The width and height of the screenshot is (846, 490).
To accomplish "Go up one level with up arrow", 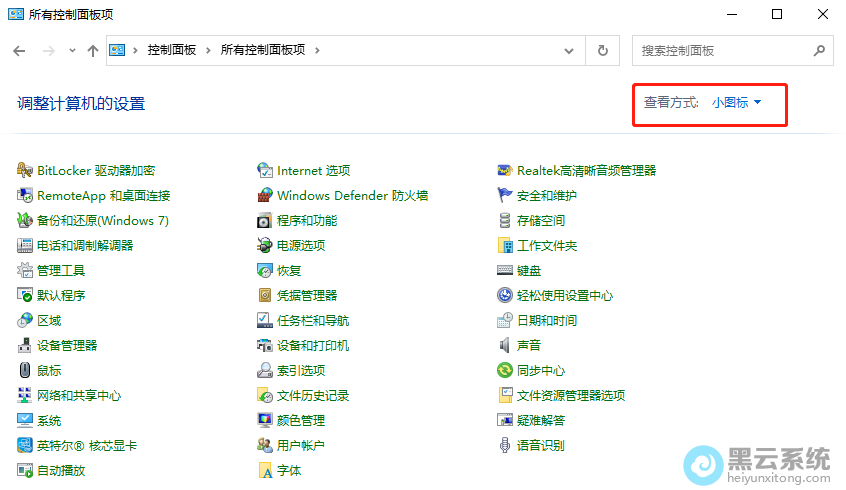I will click(93, 51).
